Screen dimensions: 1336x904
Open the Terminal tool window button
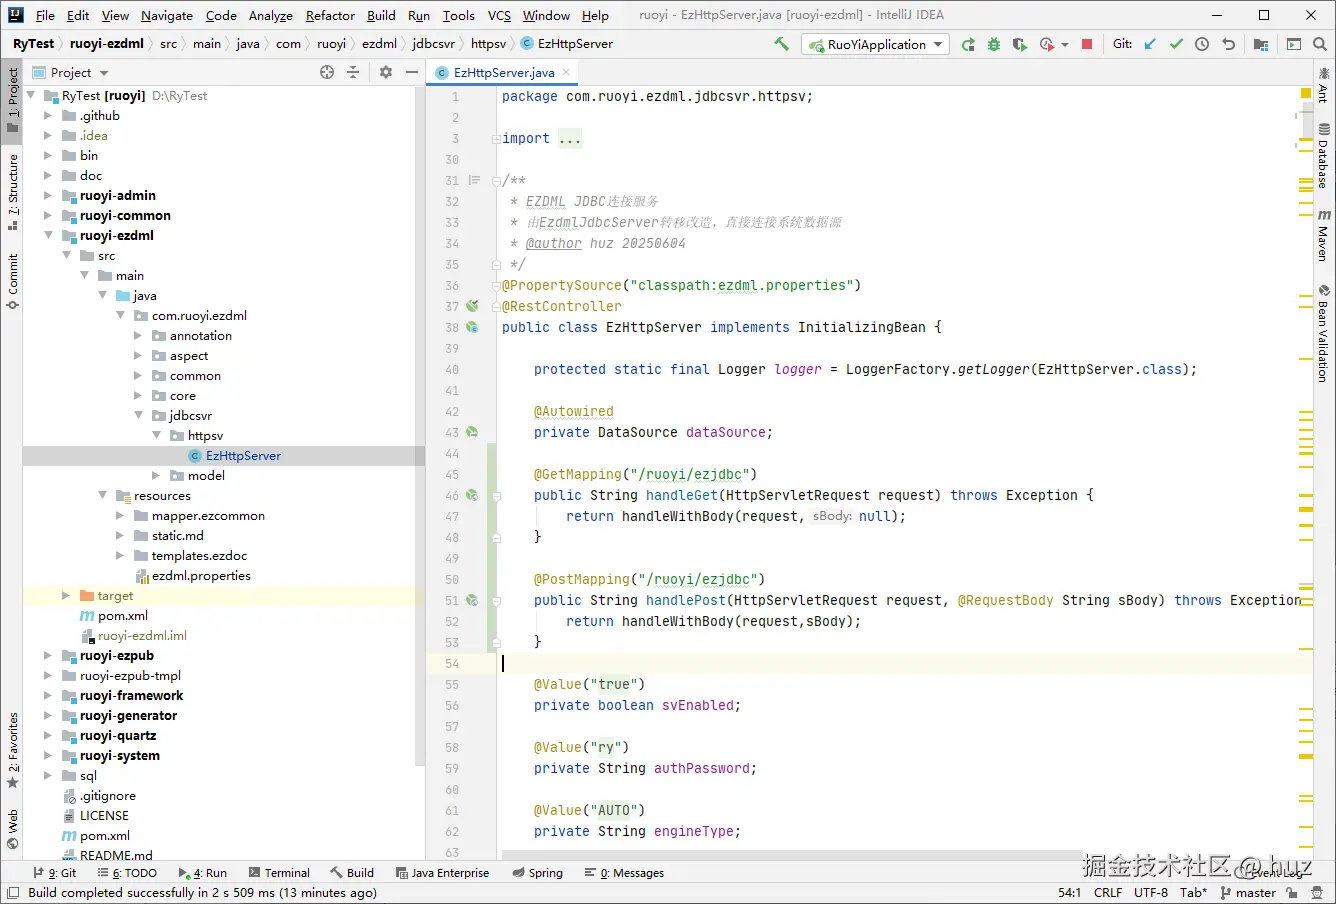click(x=279, y=873)
